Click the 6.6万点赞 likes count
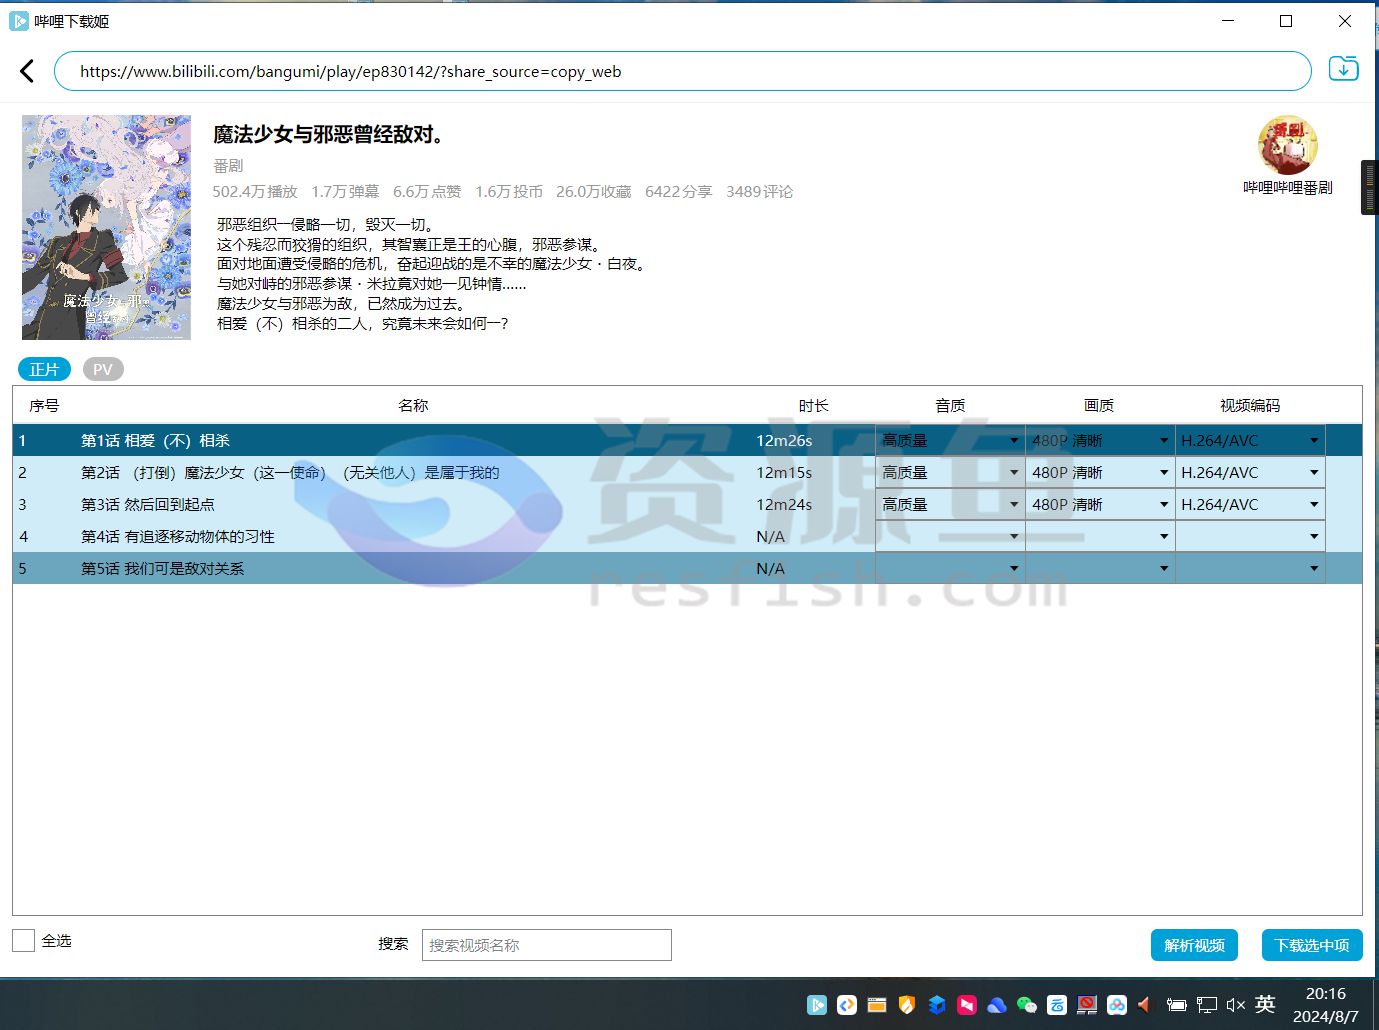This screenshot has width=1379, height=1030. pos(427,191)
